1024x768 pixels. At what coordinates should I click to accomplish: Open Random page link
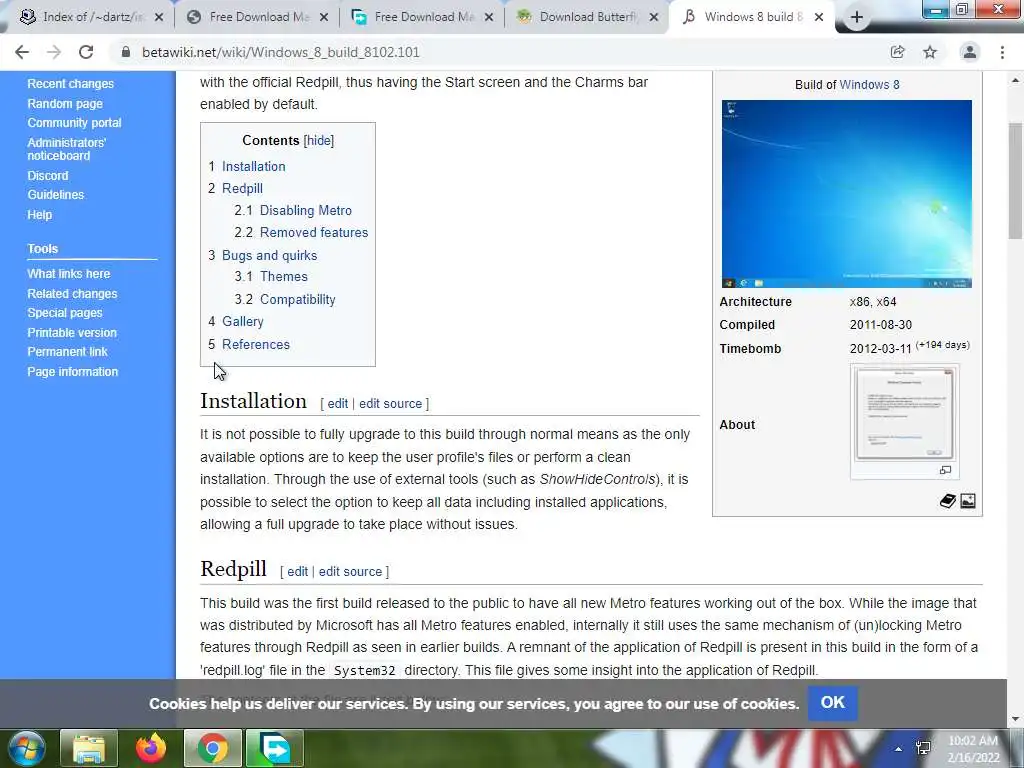(x=65, y=103)
